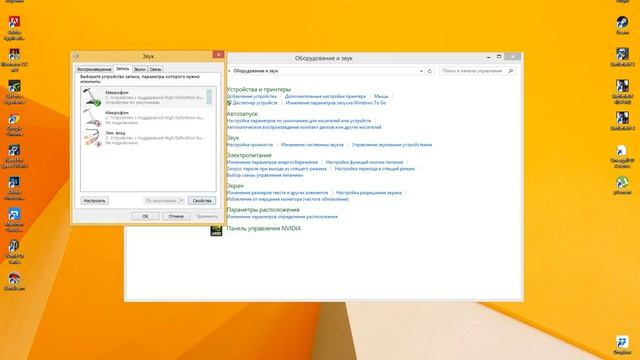Click the Отмена button
640x360 pixels.
click(x=176, y=216)
